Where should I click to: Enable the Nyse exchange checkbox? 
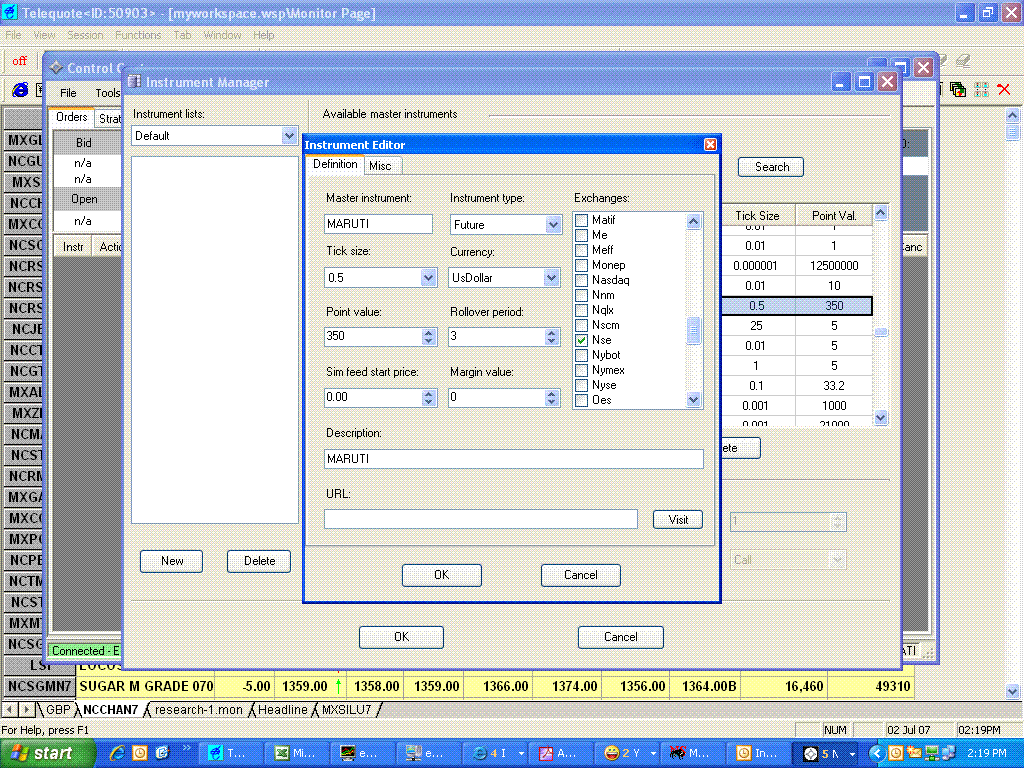581,385
